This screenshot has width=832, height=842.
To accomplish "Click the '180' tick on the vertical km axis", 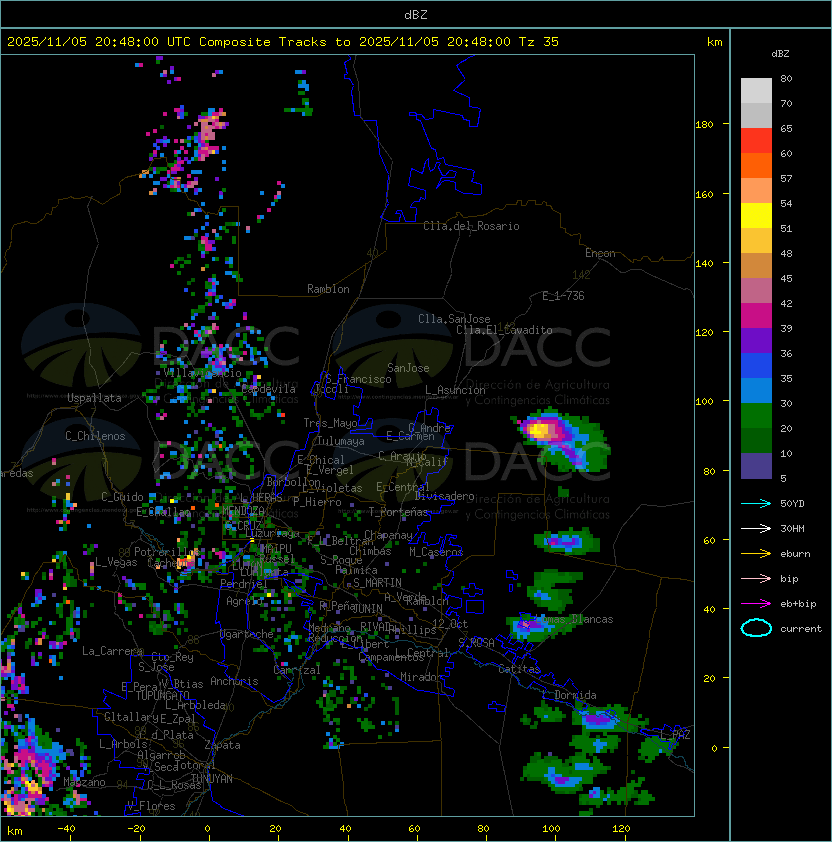I will pos(704,125).
